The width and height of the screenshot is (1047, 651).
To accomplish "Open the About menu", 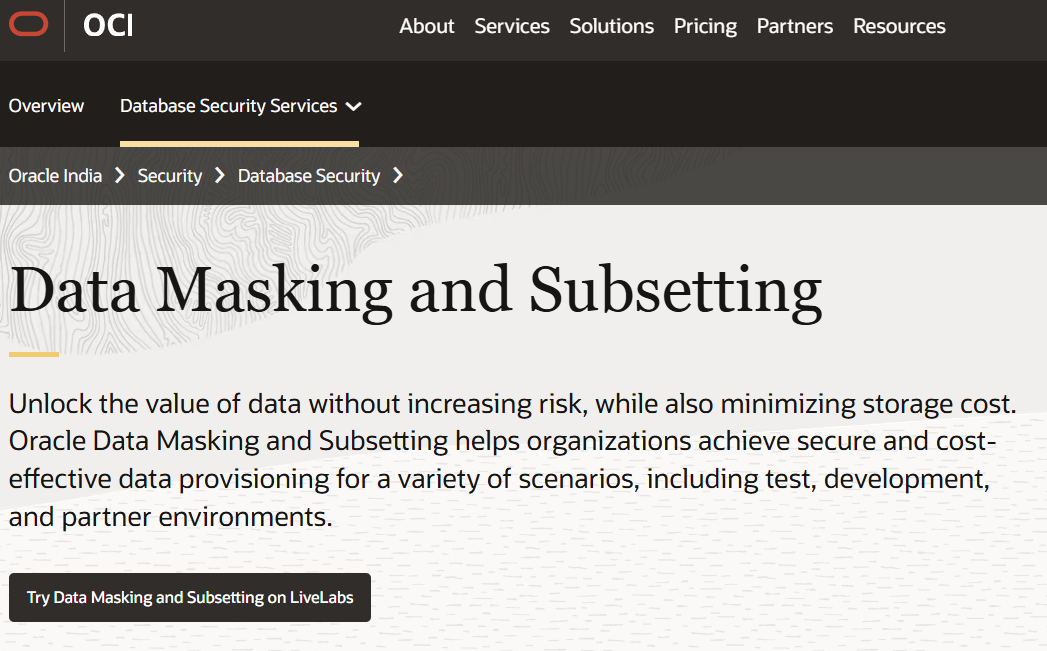I will 427,27.
